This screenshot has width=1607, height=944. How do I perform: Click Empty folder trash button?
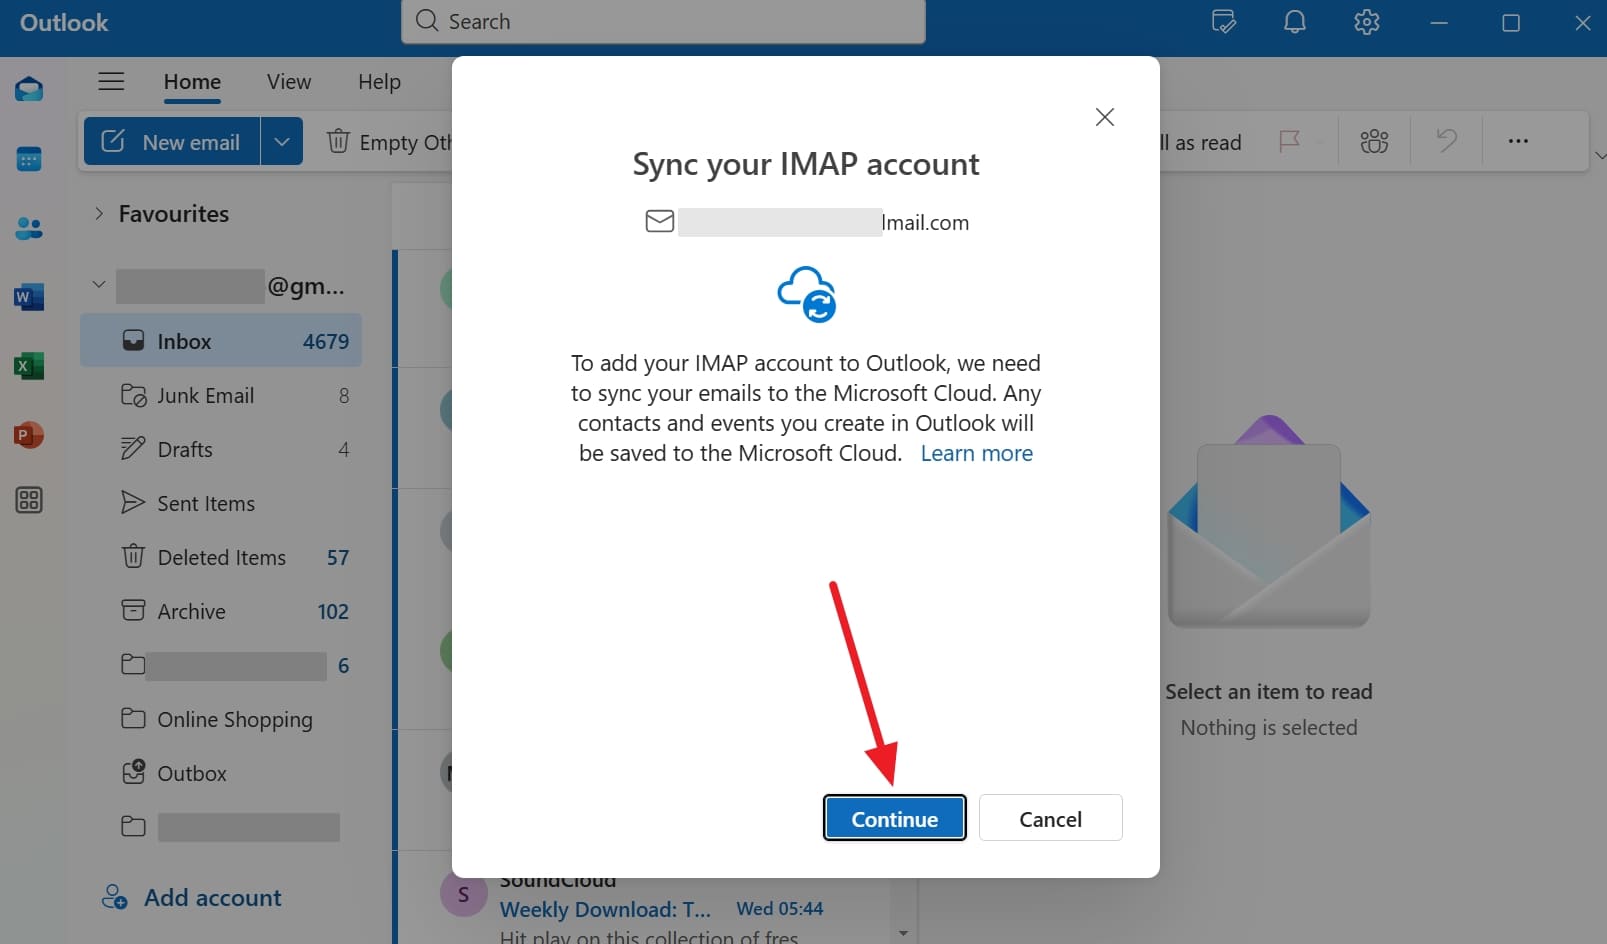[389, 142]
